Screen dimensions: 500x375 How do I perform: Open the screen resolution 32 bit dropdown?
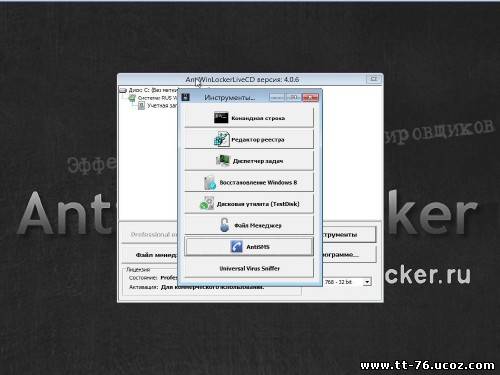367,282
